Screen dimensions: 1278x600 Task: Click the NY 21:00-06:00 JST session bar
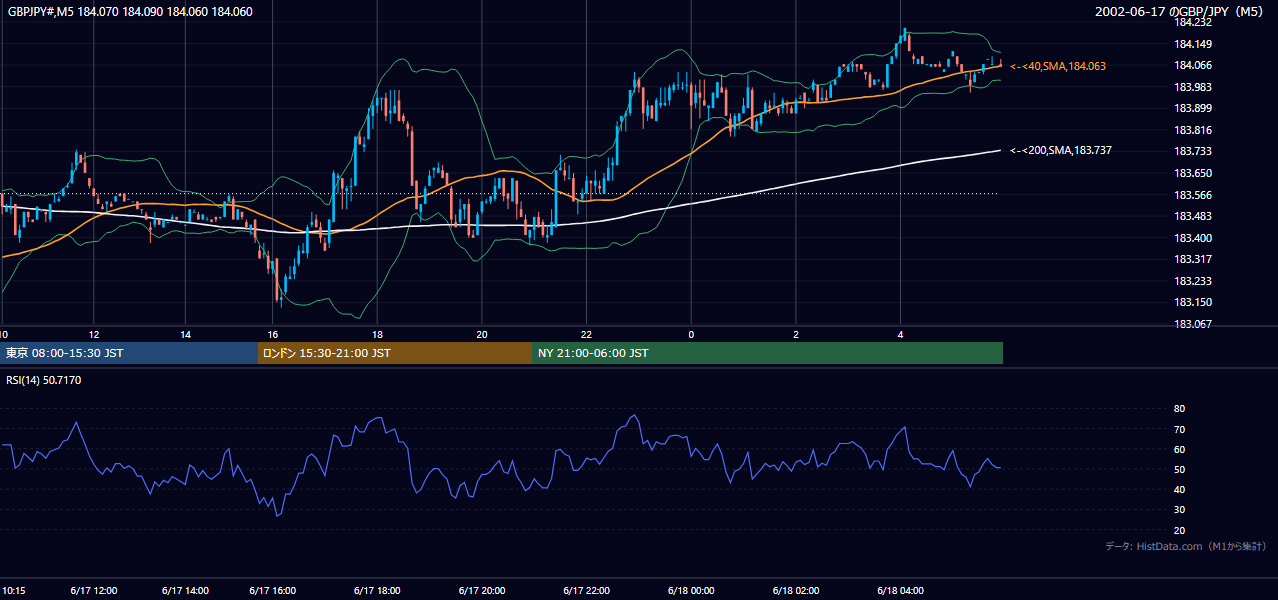pyautogui.click(x=767, y=353)
